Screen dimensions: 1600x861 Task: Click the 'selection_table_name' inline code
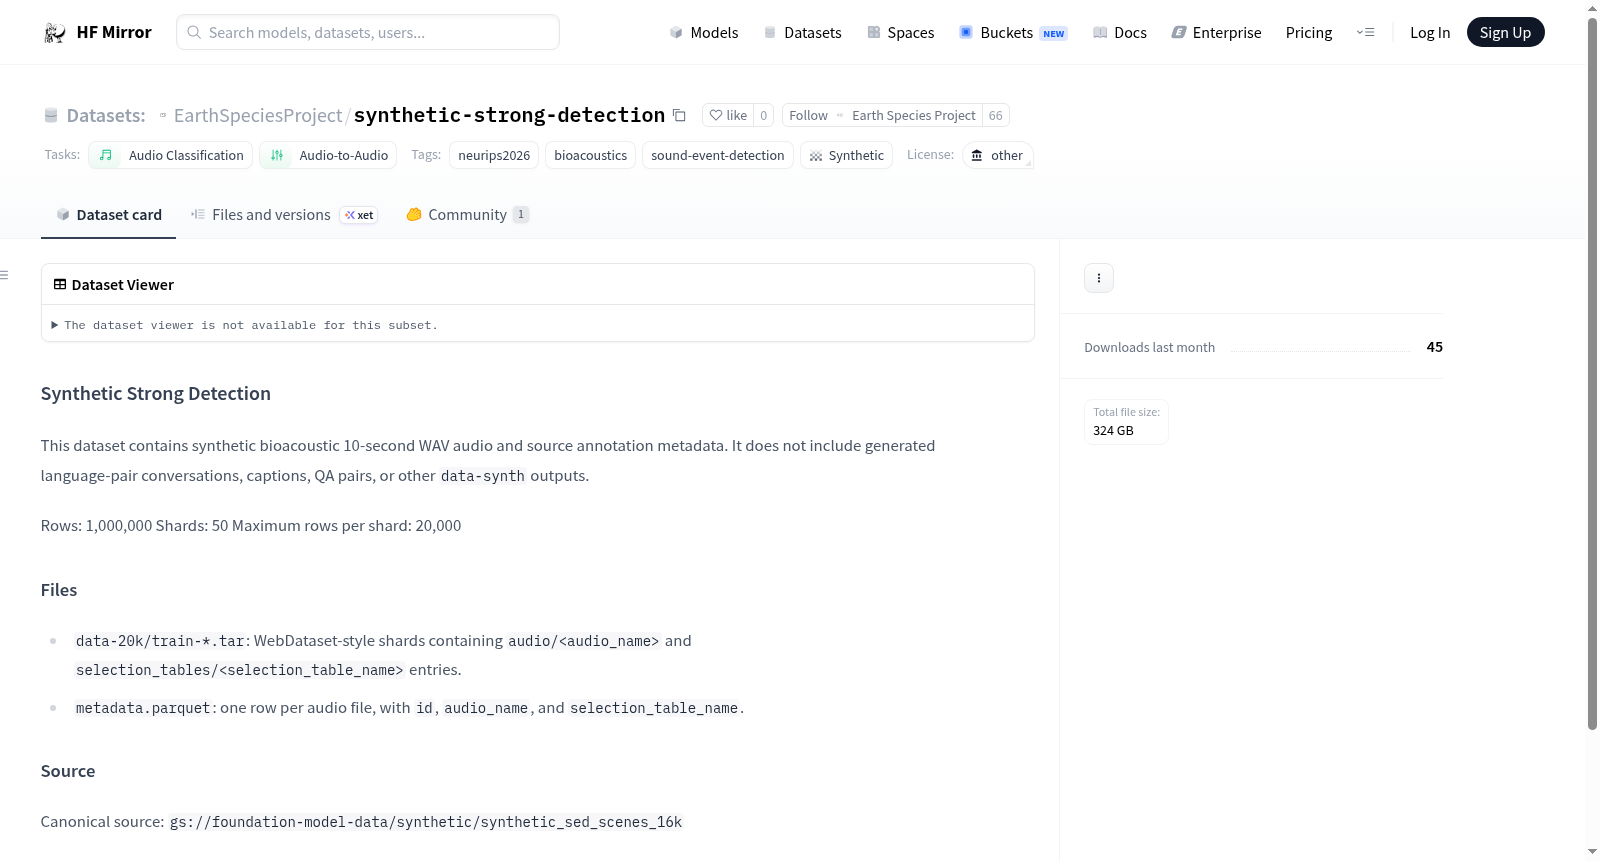(x=654, y=708)
